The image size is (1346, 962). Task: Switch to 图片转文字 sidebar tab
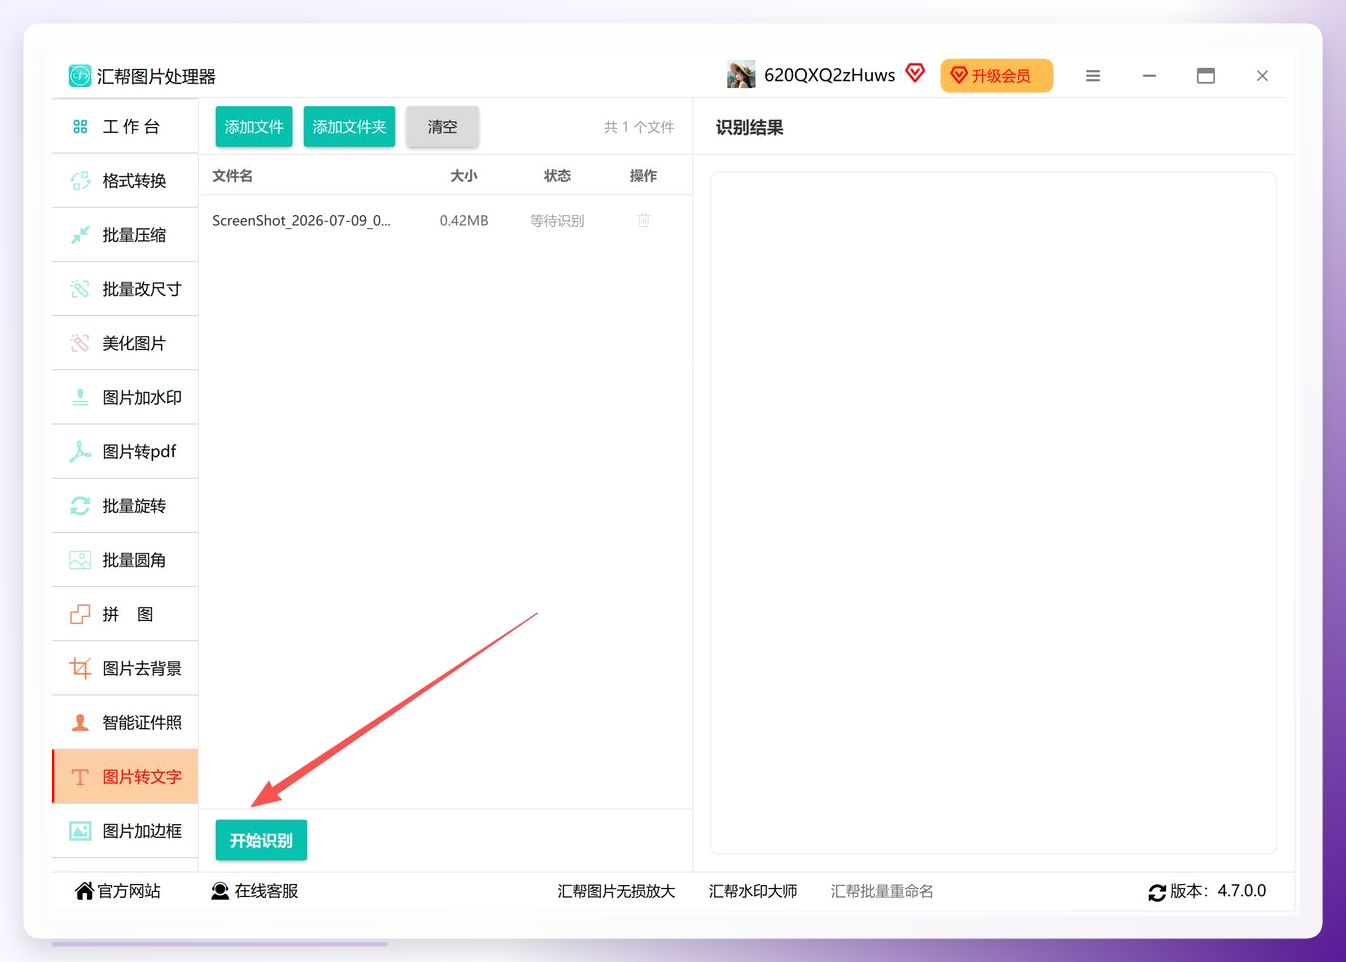coord(125,777)
